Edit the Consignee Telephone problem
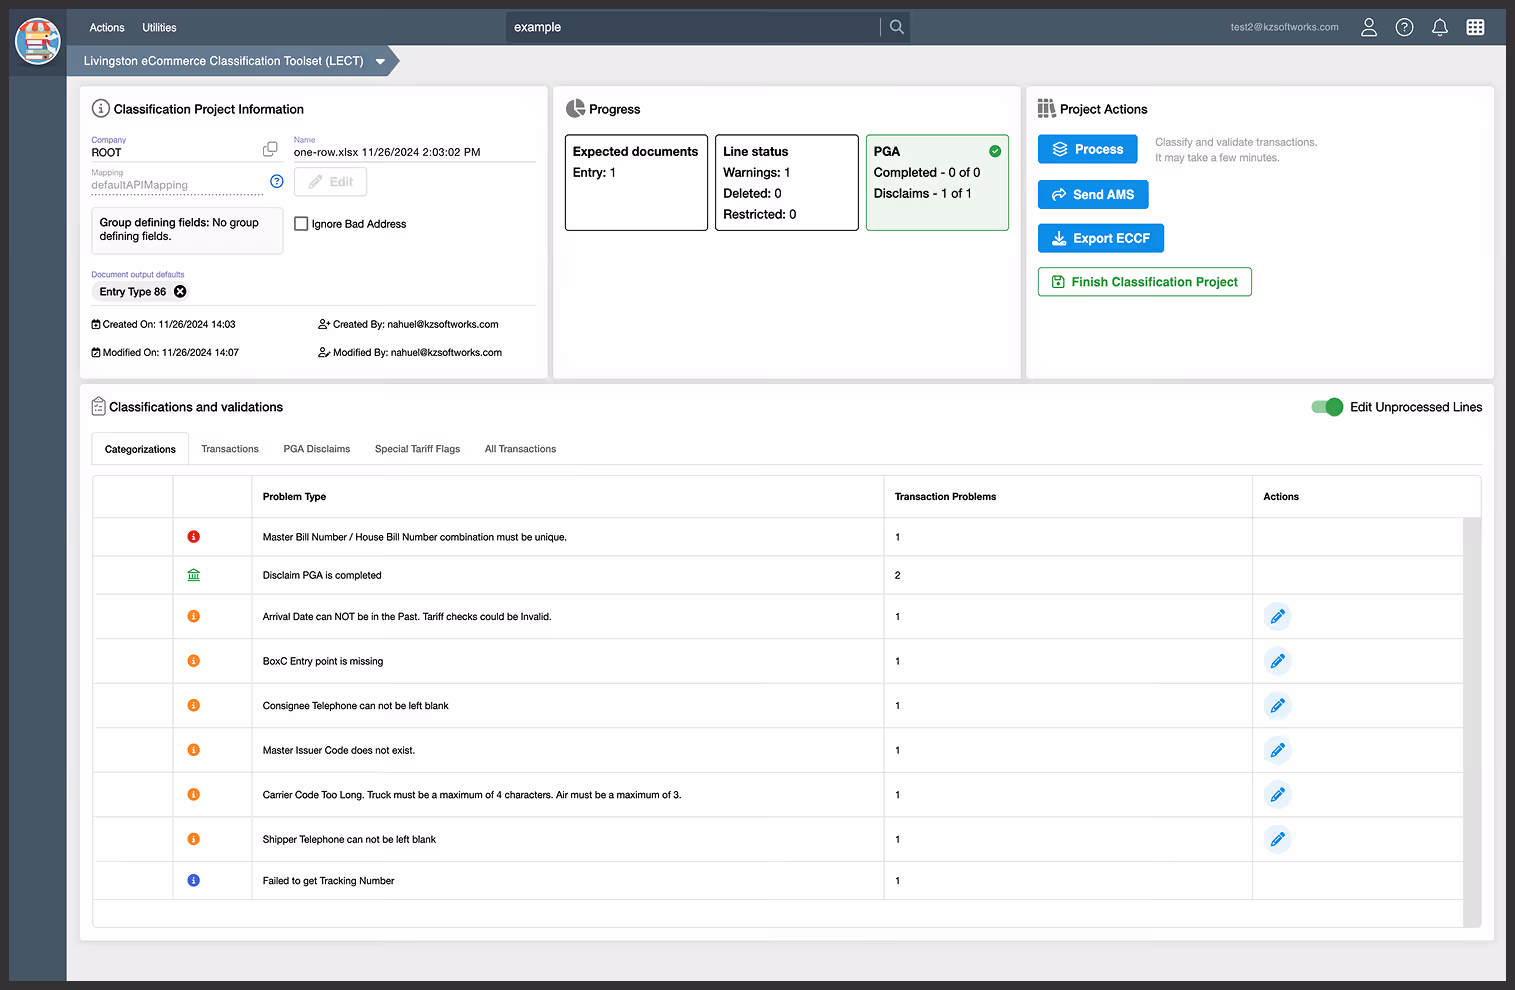Image resolution: width=1515 pixels, height=990 pixels. (1277, 706)
